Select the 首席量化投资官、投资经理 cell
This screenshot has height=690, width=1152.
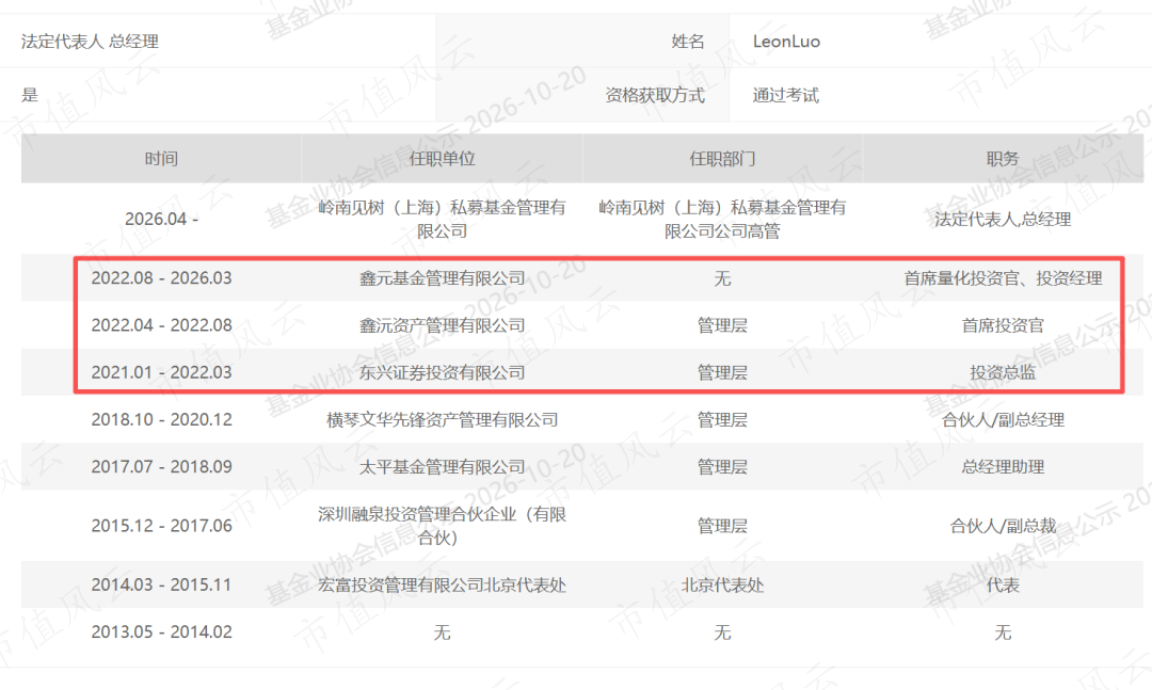[1003, 278]
